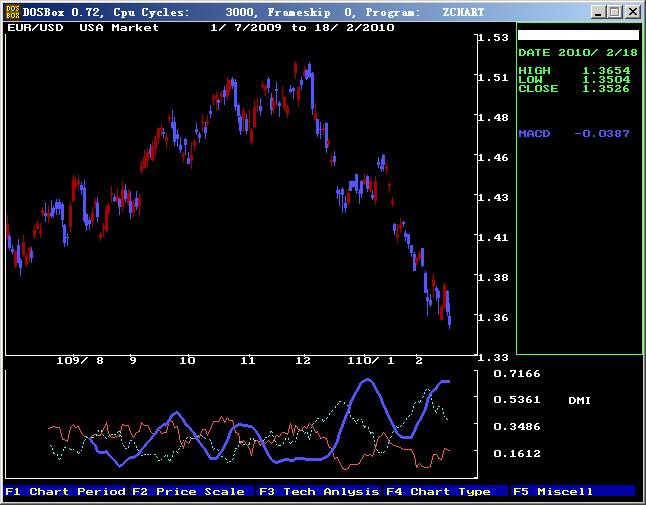Click the 1.43 price axis label
Image resolution: width=646 pixels, height=505 pixels.
point(493,197)
